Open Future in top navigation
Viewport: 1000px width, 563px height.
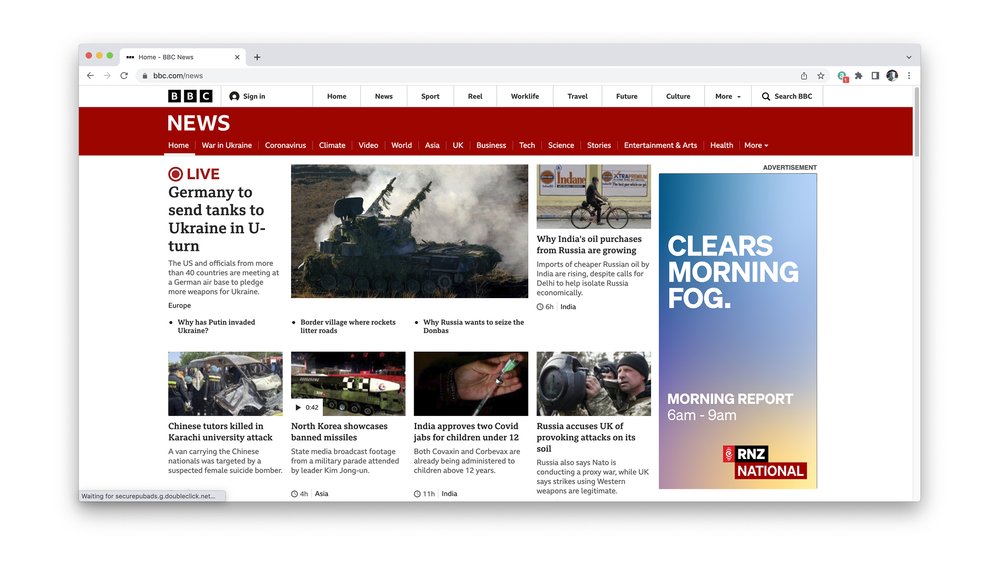pos(626,96)
